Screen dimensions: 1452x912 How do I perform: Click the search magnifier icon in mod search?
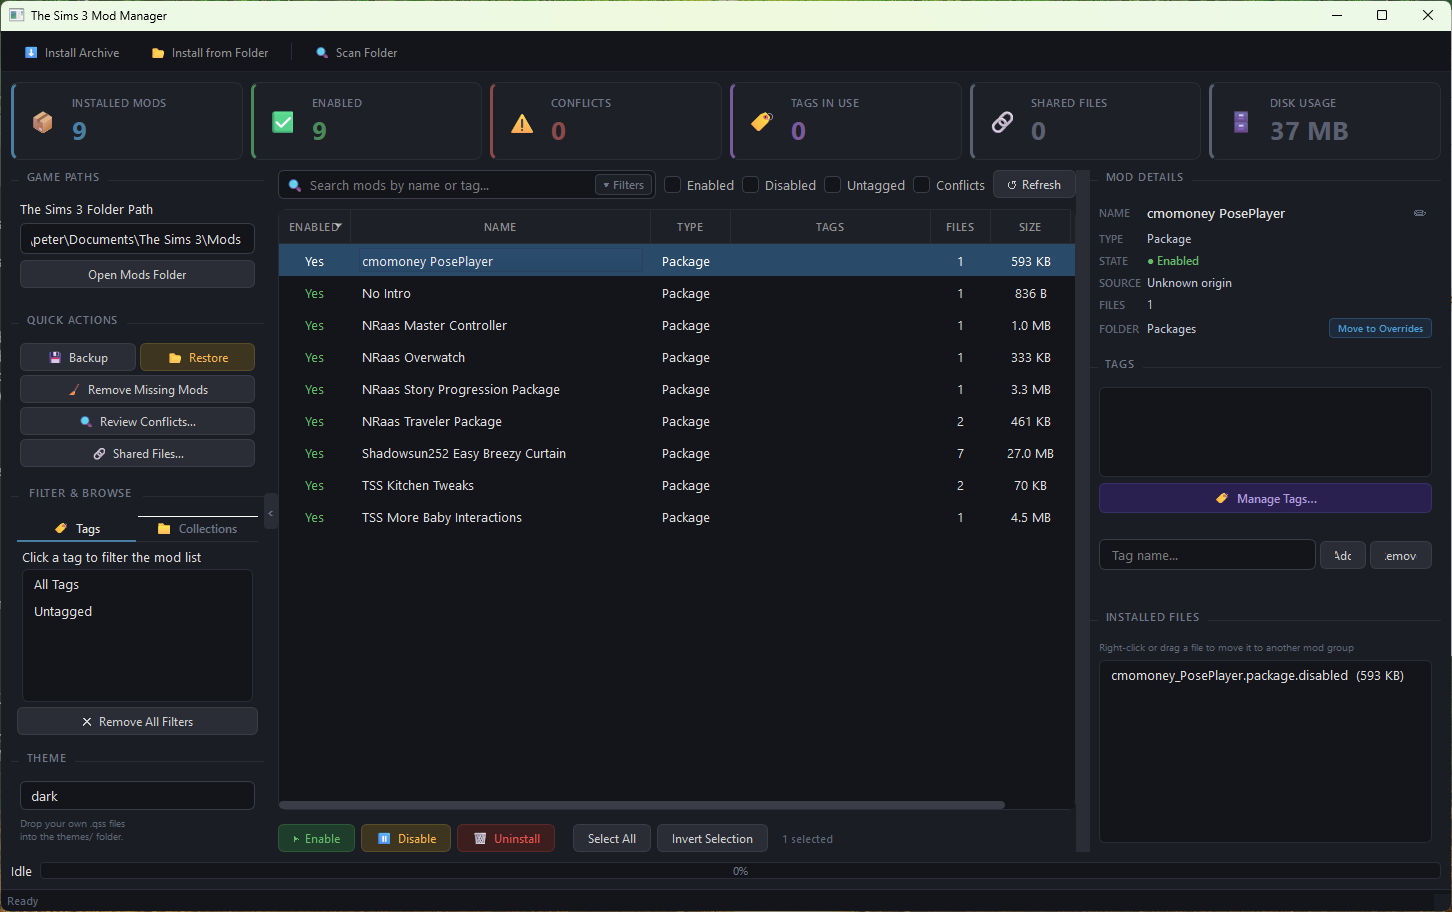point(295,185)
